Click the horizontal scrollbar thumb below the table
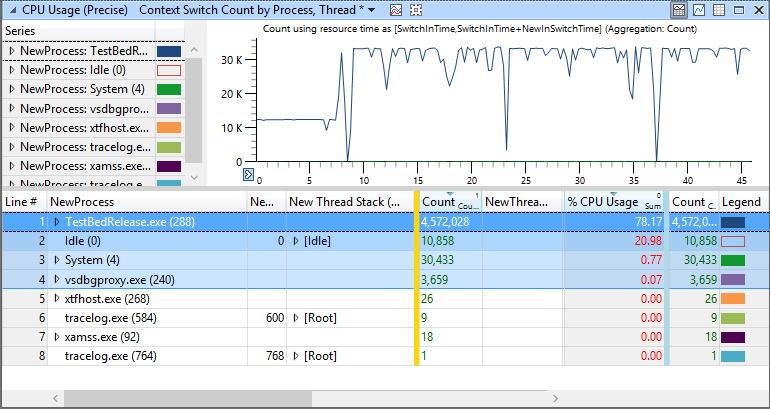Image resolution: width=770 pixels, height=409 pixels. pyautogui.click(x=188, y=398)
